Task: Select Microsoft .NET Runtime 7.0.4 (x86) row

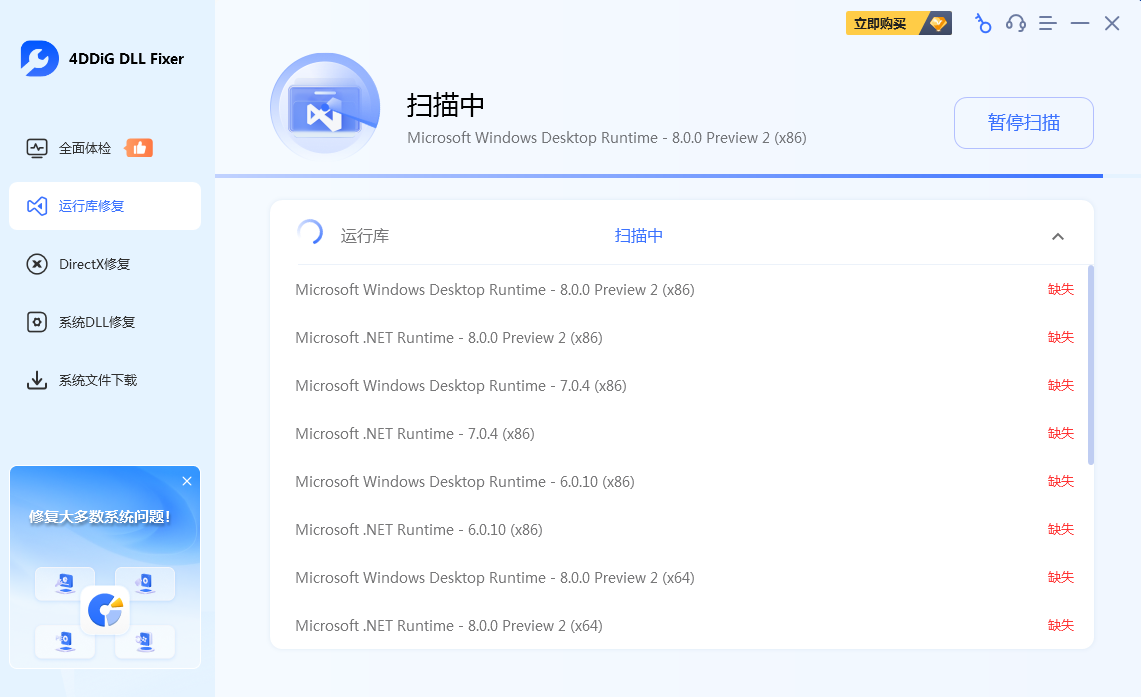Action: [684, 434]
